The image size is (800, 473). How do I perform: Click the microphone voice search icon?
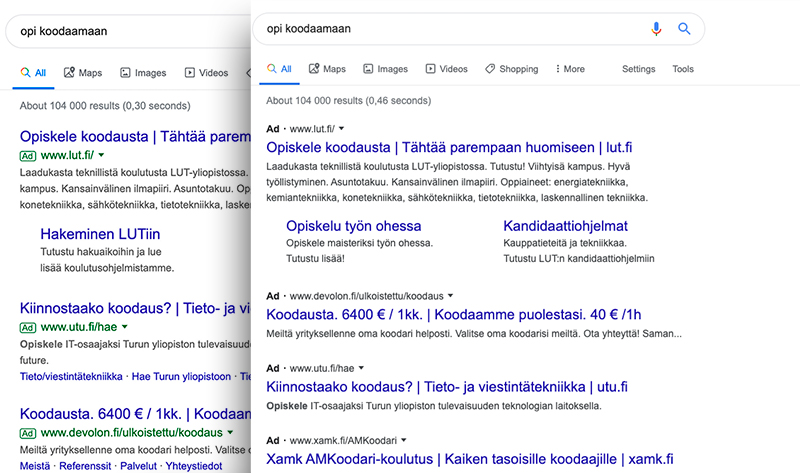(x=656, y=29)
